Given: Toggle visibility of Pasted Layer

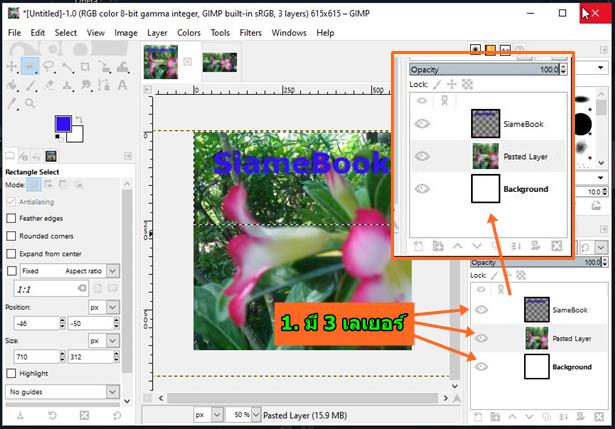Looking at the screenshot, I should tap(481, 338).
